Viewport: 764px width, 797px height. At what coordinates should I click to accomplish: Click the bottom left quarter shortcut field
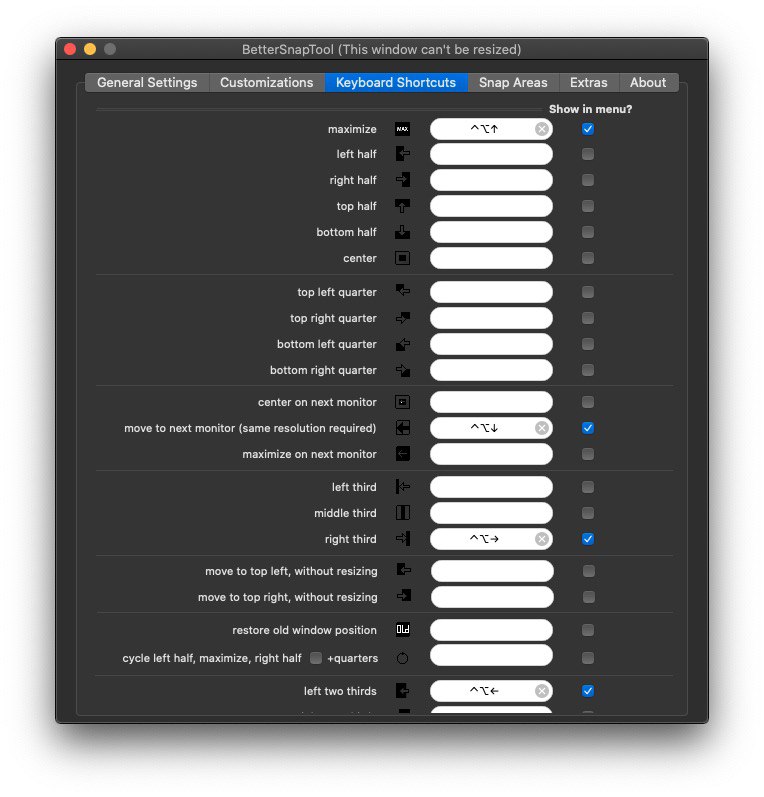[491, 344]
